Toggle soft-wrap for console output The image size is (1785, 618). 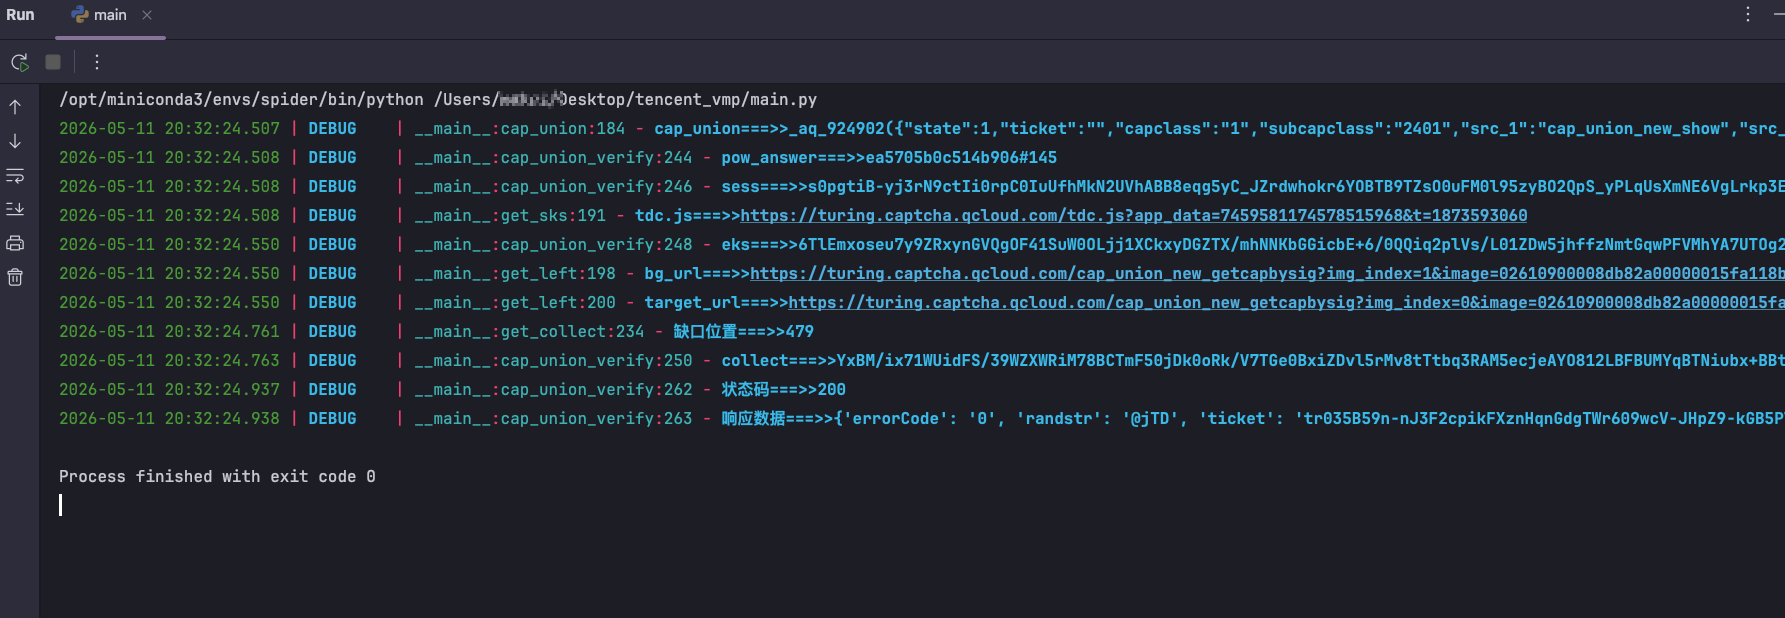pos(15,175)
